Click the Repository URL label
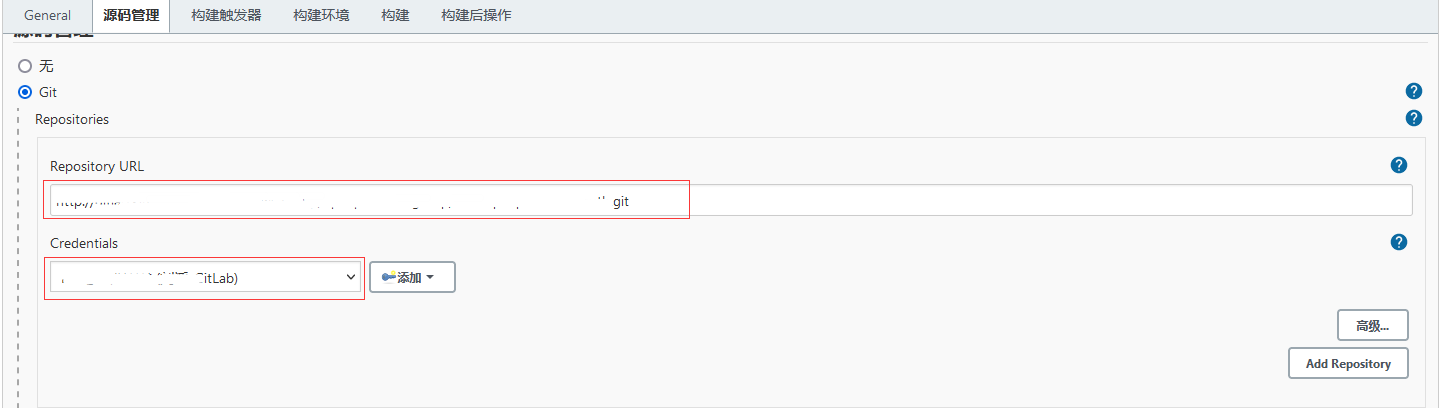The image size is (1440, 408). (97, 166)
